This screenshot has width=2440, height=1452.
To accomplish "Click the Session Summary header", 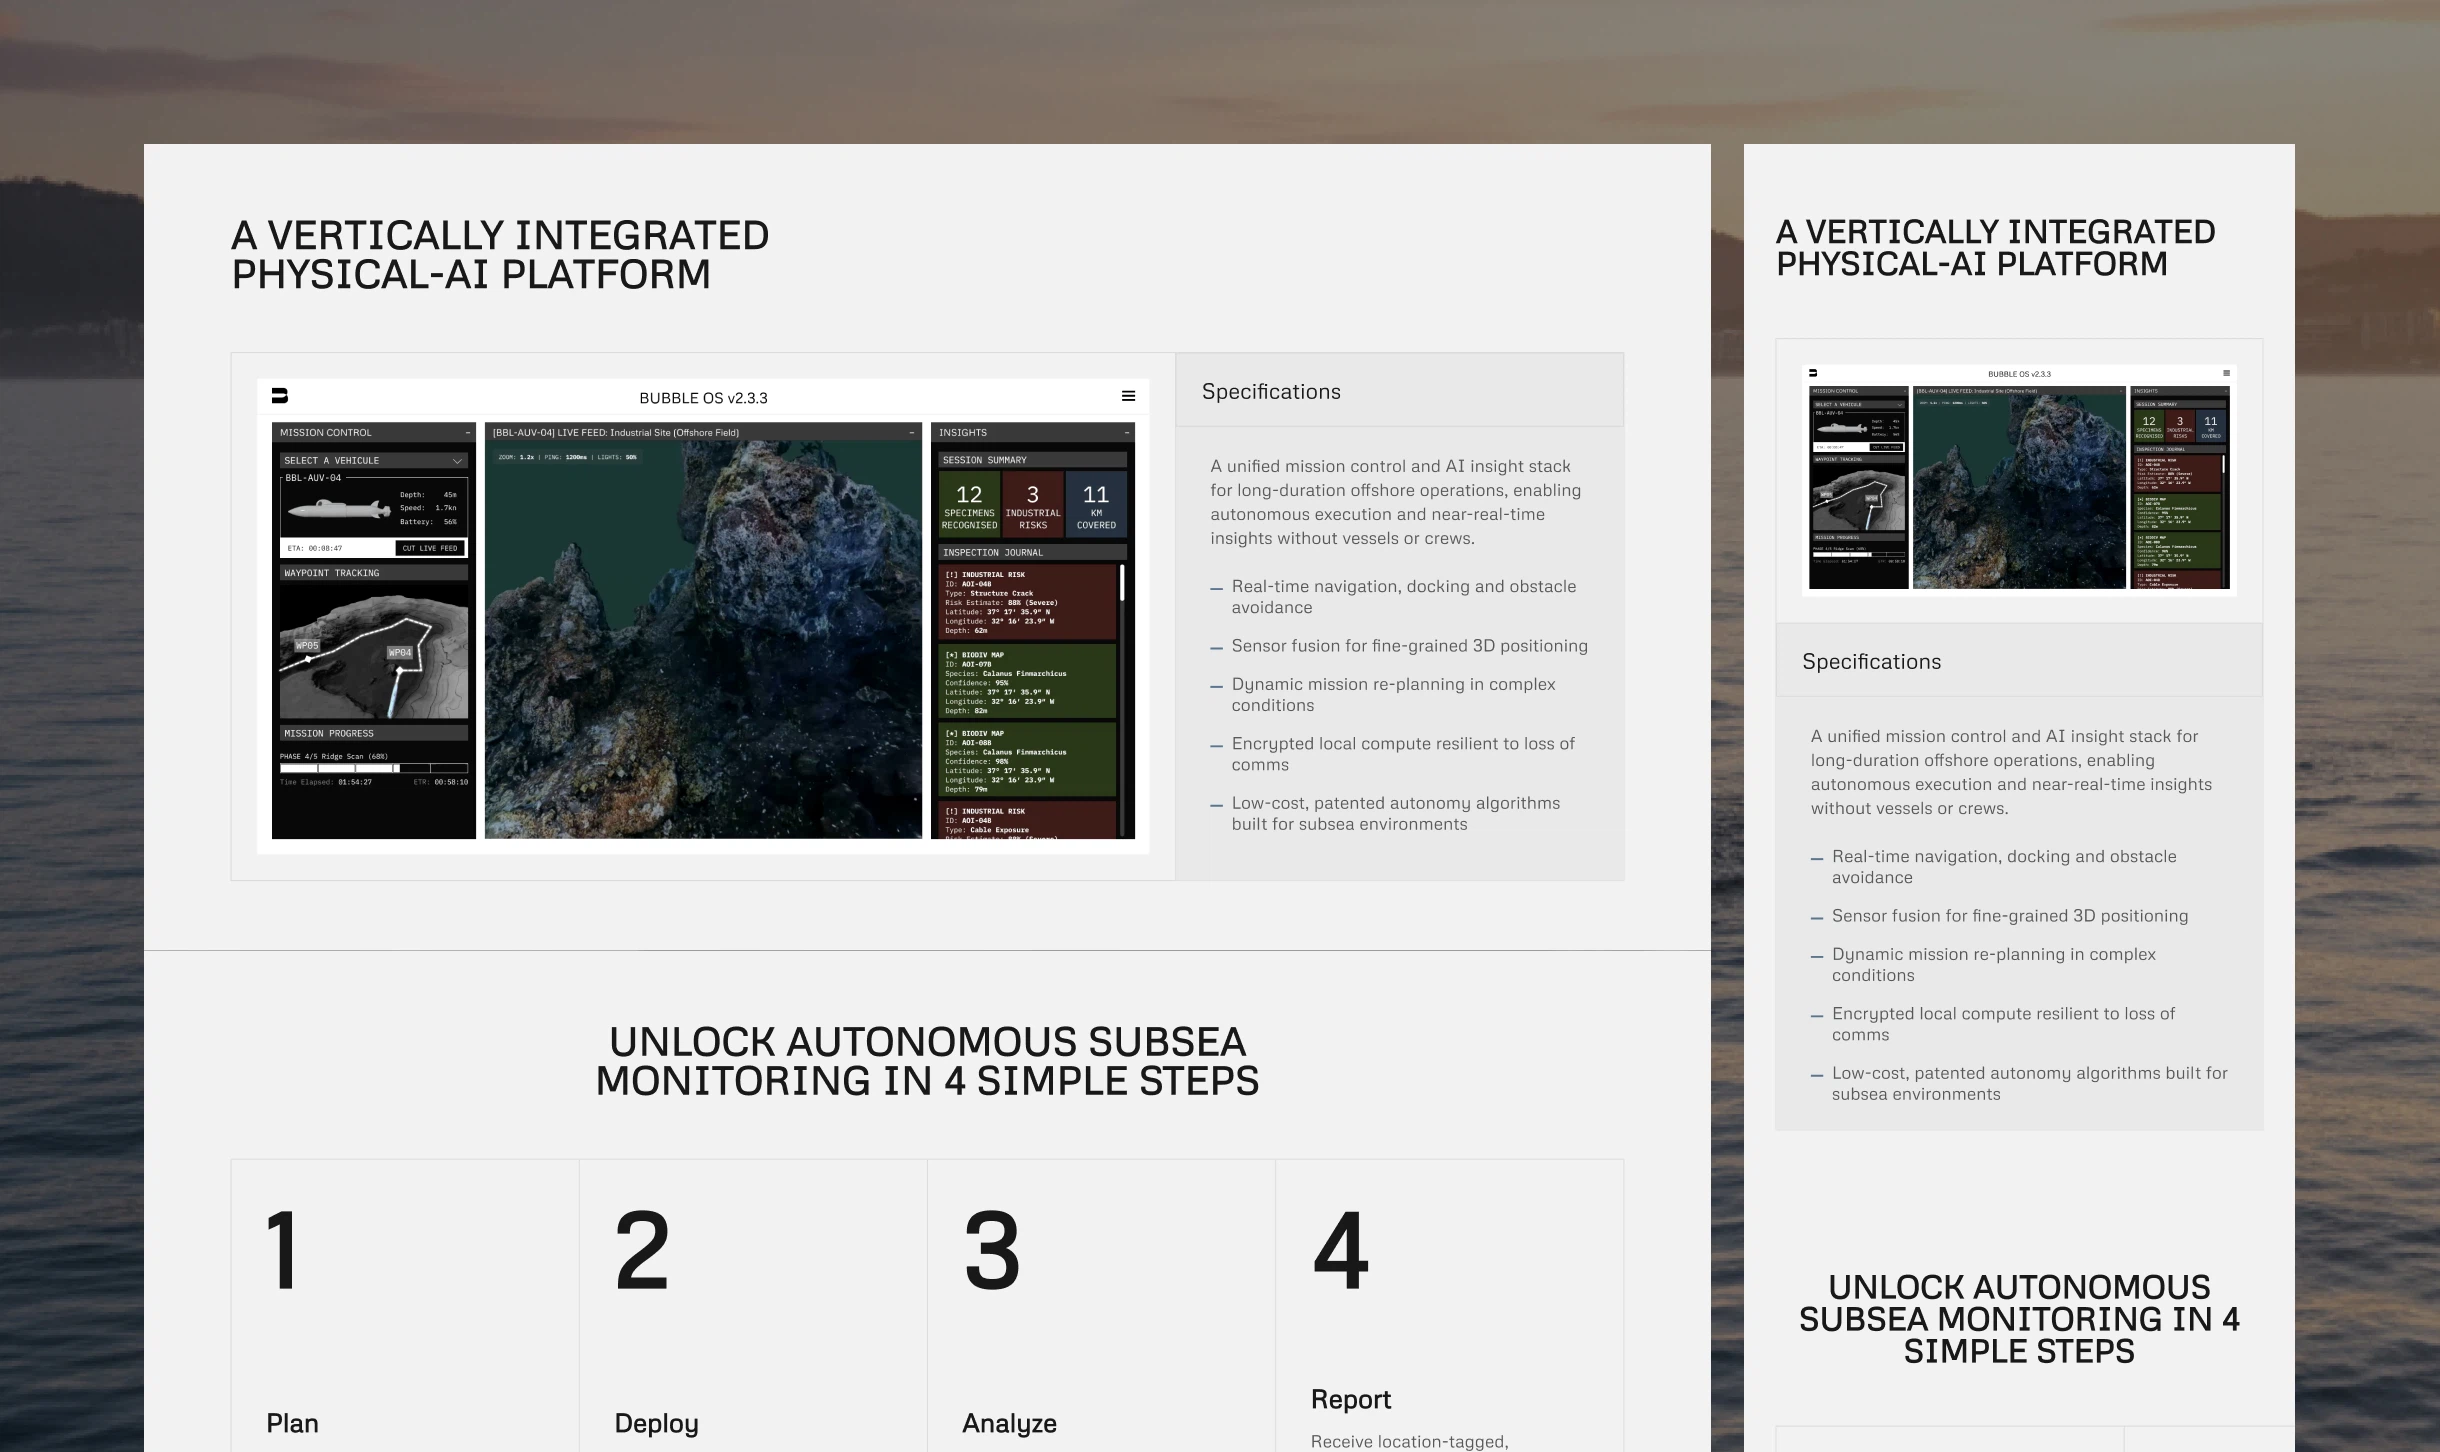I will click(x=1033, y=460).
